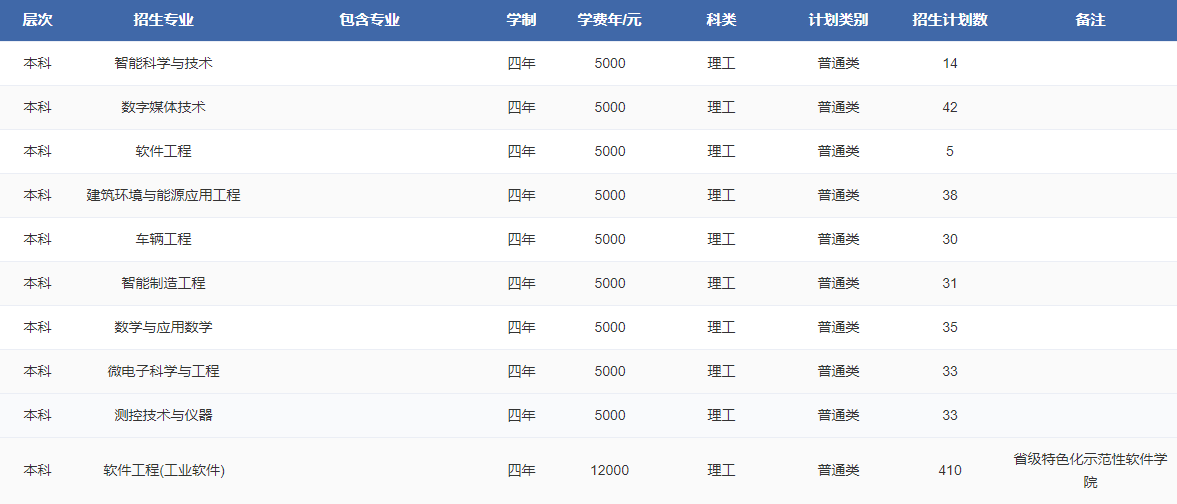Screen dimensions: 1177x504
Task: Click the 层次 column header
Action: [37, 20]
